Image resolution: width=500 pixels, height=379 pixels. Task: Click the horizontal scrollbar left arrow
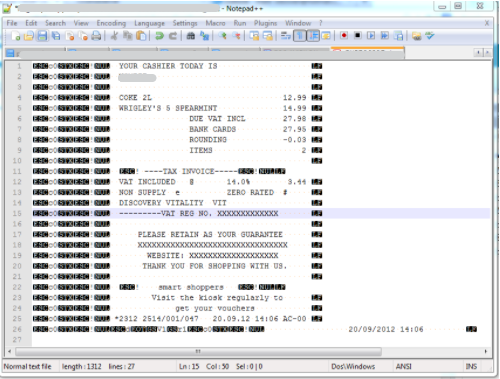pyautogui.click(x=9, y=351)
